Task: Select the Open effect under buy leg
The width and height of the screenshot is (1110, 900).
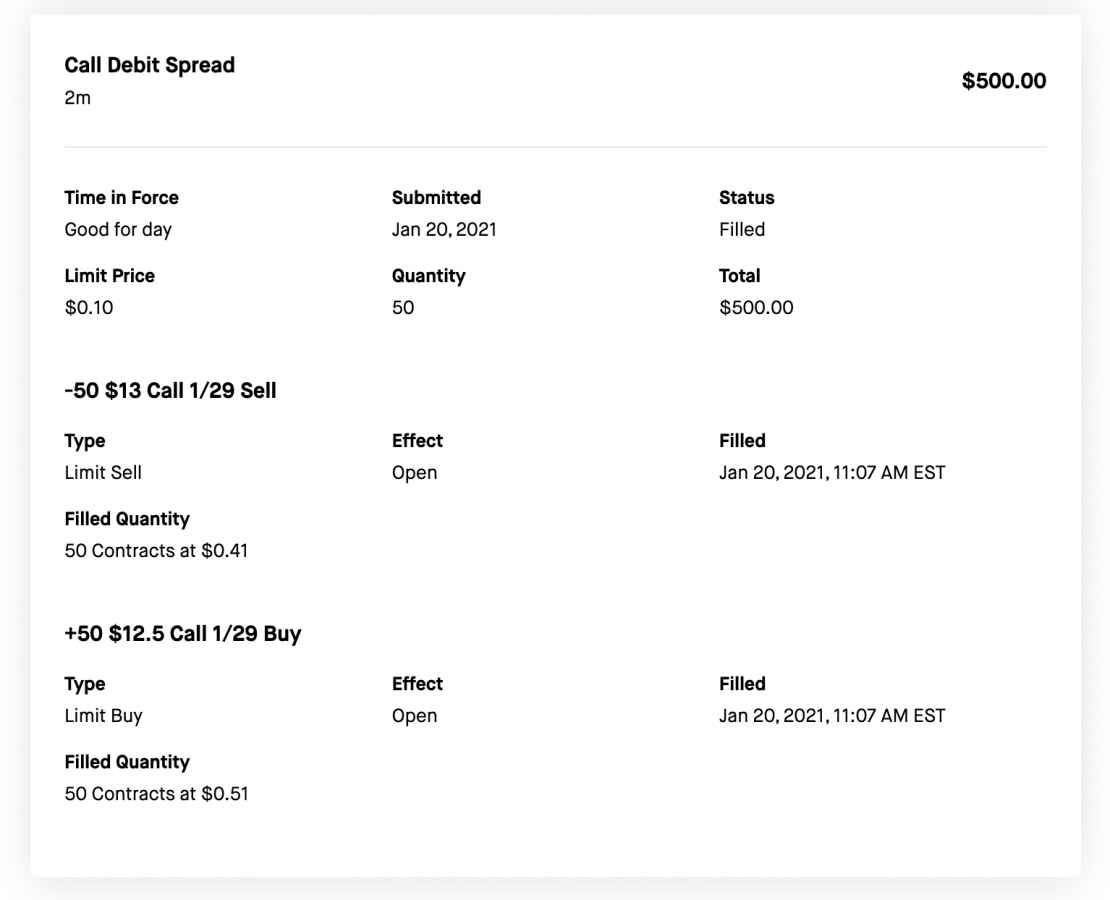Action: pos(414,715)
